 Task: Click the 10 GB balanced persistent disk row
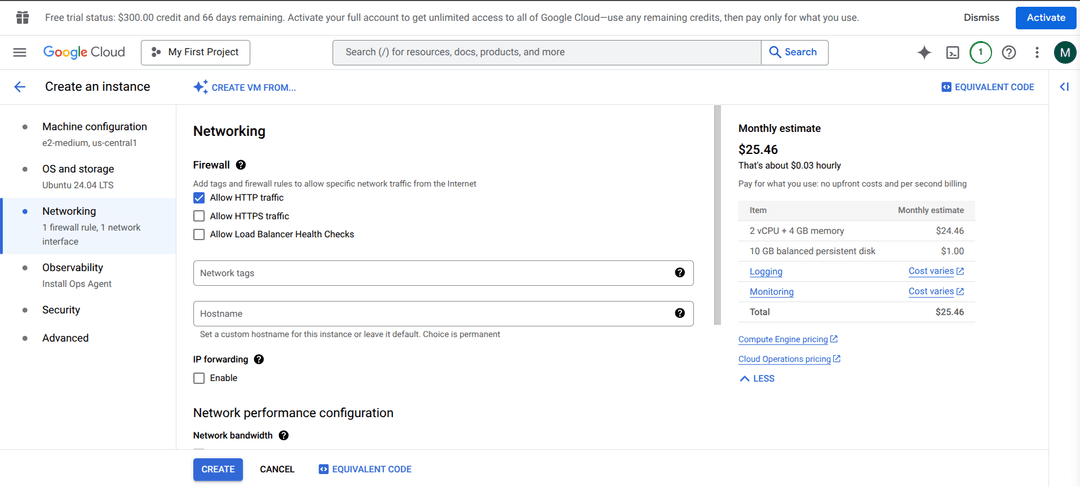pyautogui.click(x=857, y=251)
